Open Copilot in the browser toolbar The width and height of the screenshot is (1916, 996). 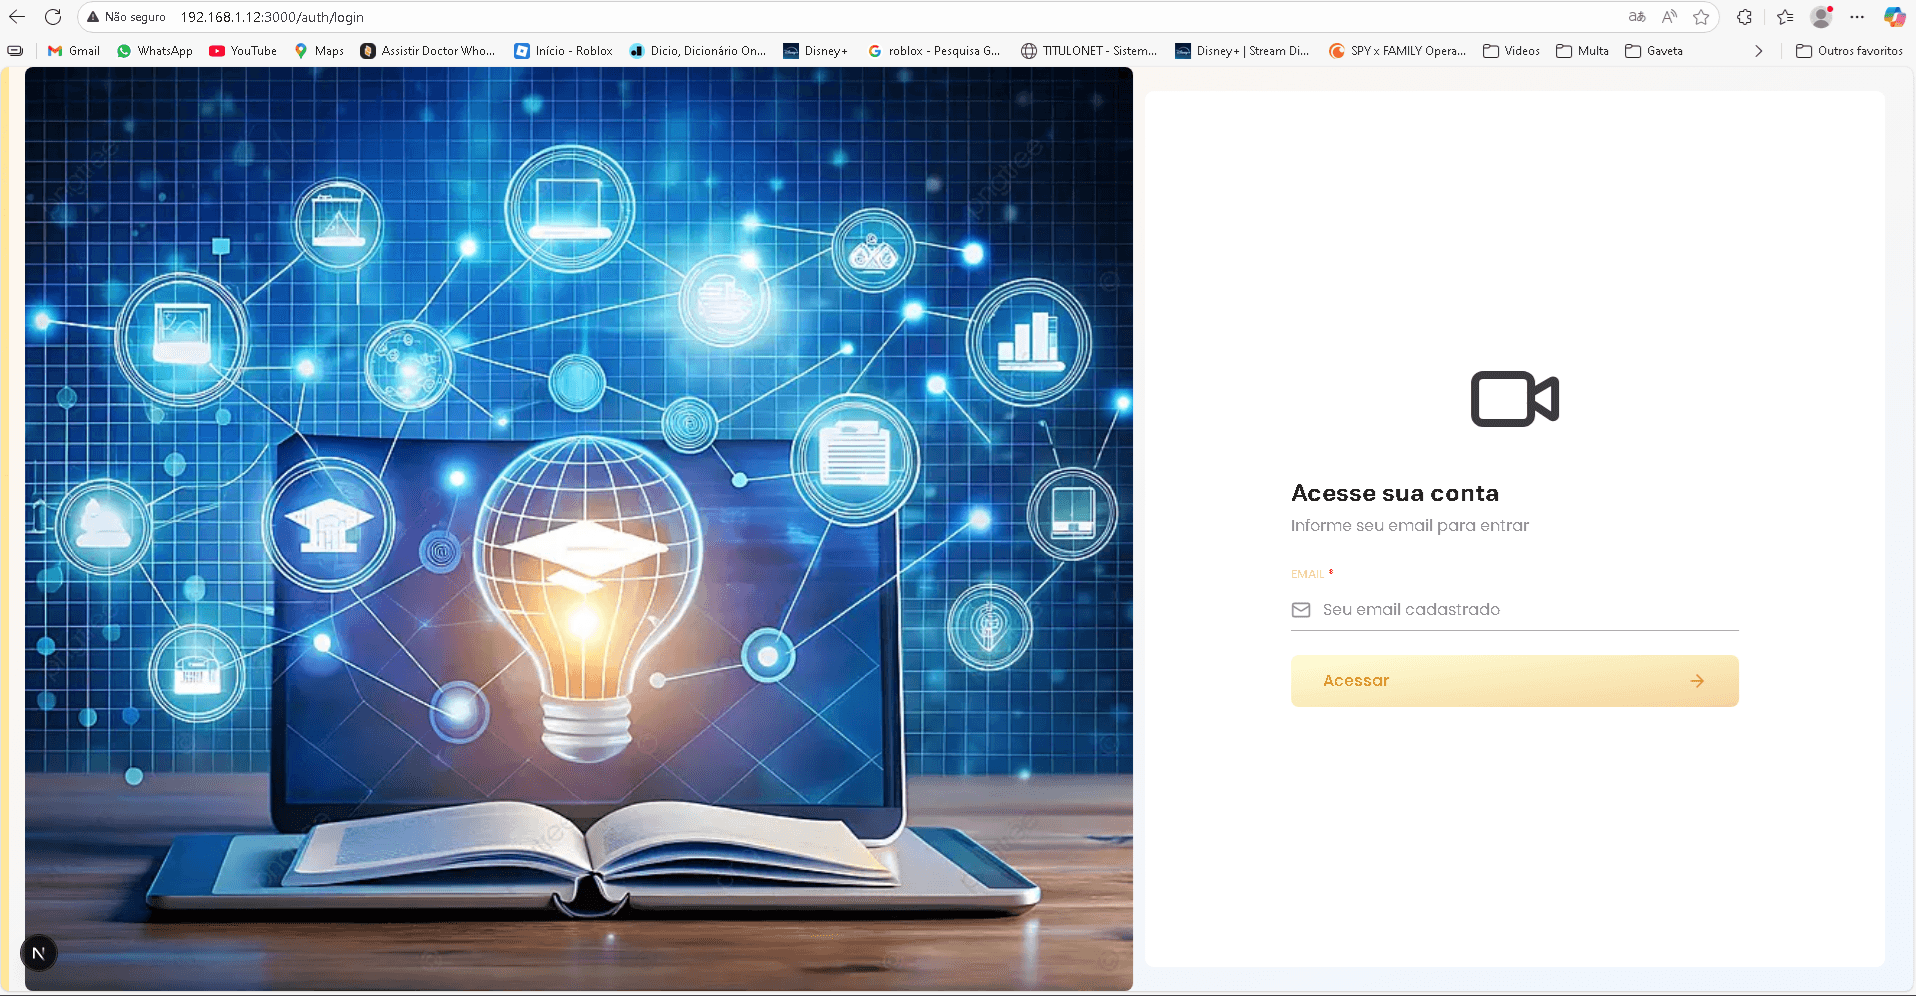point(1895,17)
